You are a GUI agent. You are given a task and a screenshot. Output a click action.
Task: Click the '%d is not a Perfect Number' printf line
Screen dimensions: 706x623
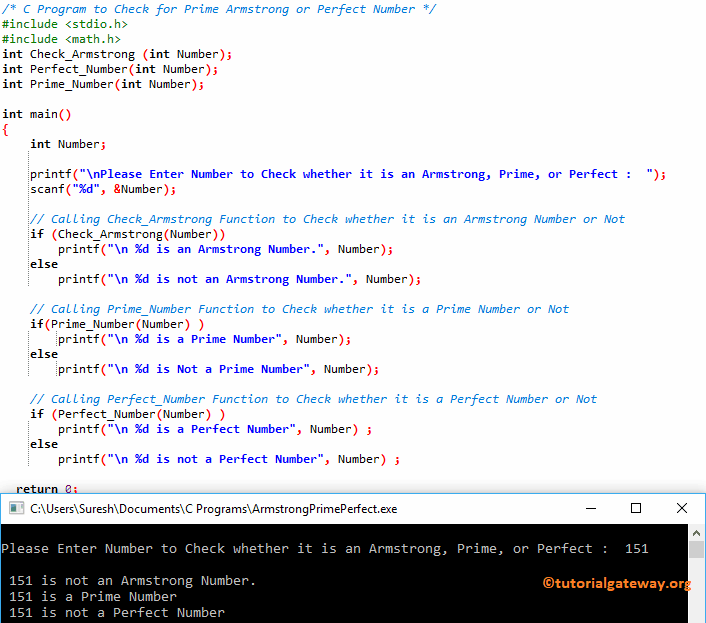click(x=229, y=460)
